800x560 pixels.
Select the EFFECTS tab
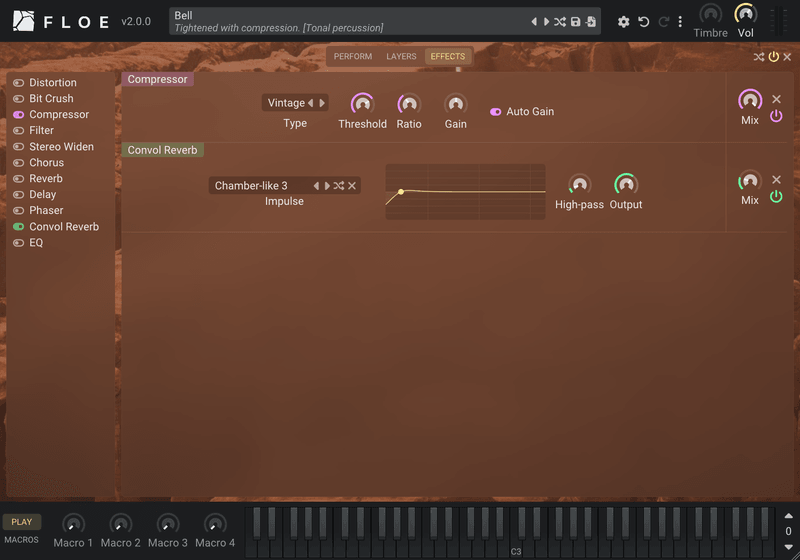click(x=447, y=57)
